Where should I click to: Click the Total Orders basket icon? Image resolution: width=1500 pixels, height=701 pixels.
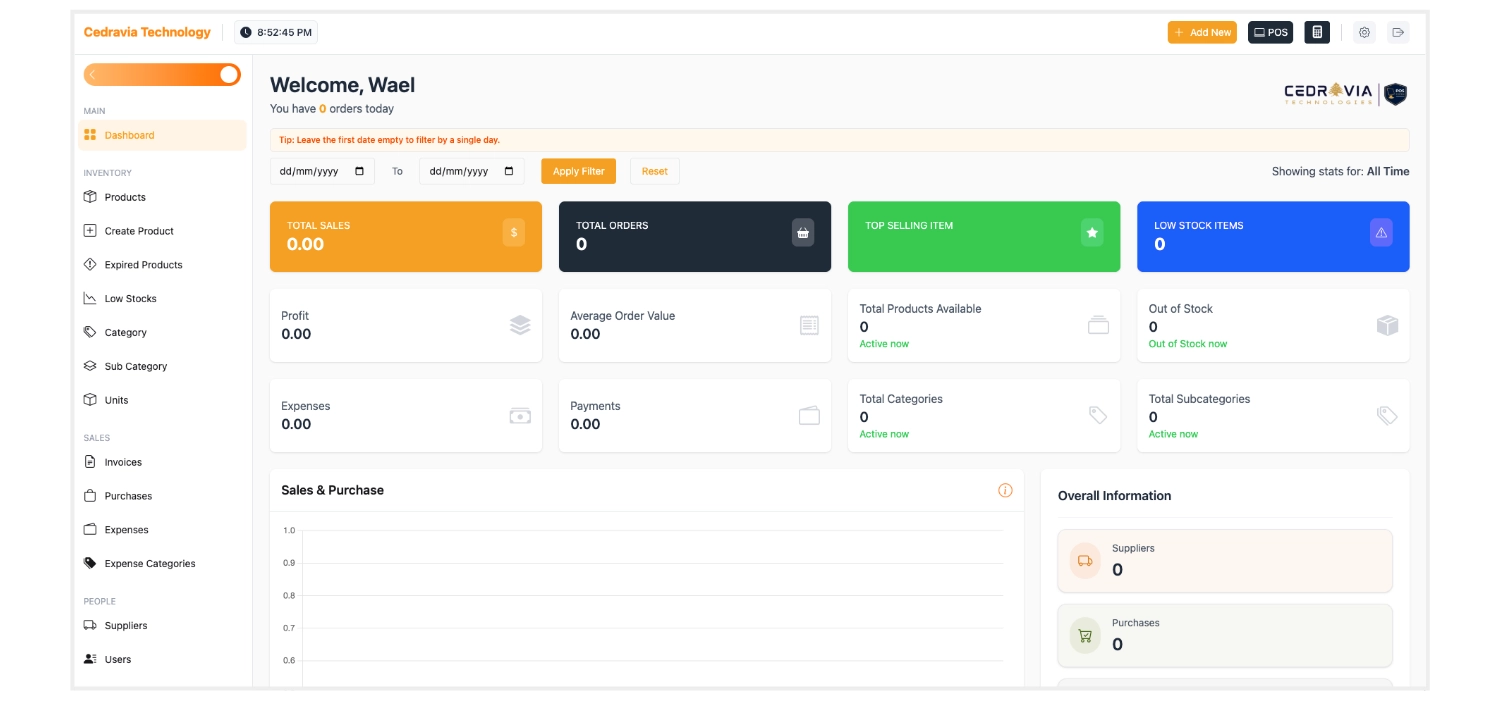pyautogui.click(x=803, y=232)
